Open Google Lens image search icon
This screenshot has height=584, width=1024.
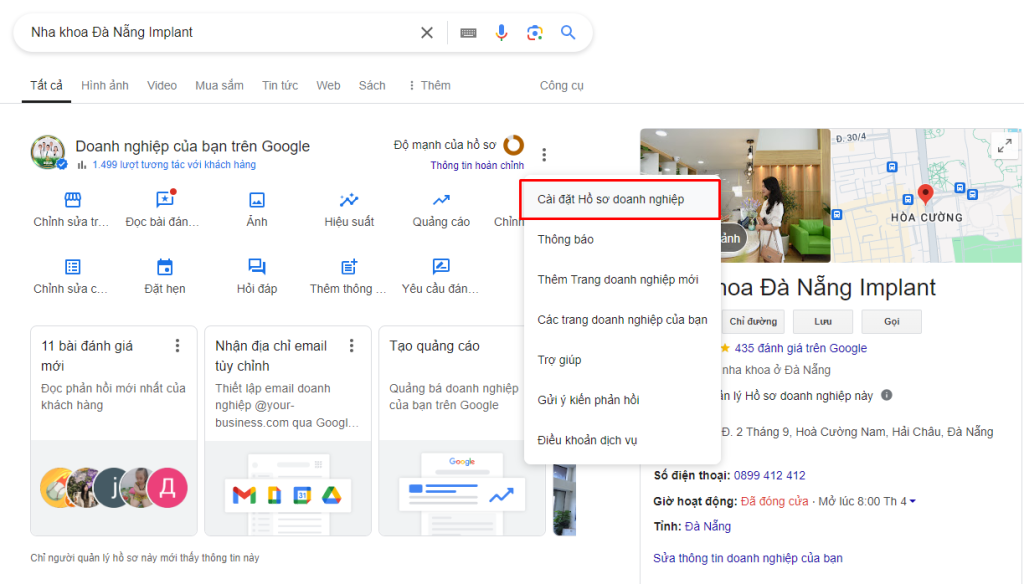[x=535, y=31]
